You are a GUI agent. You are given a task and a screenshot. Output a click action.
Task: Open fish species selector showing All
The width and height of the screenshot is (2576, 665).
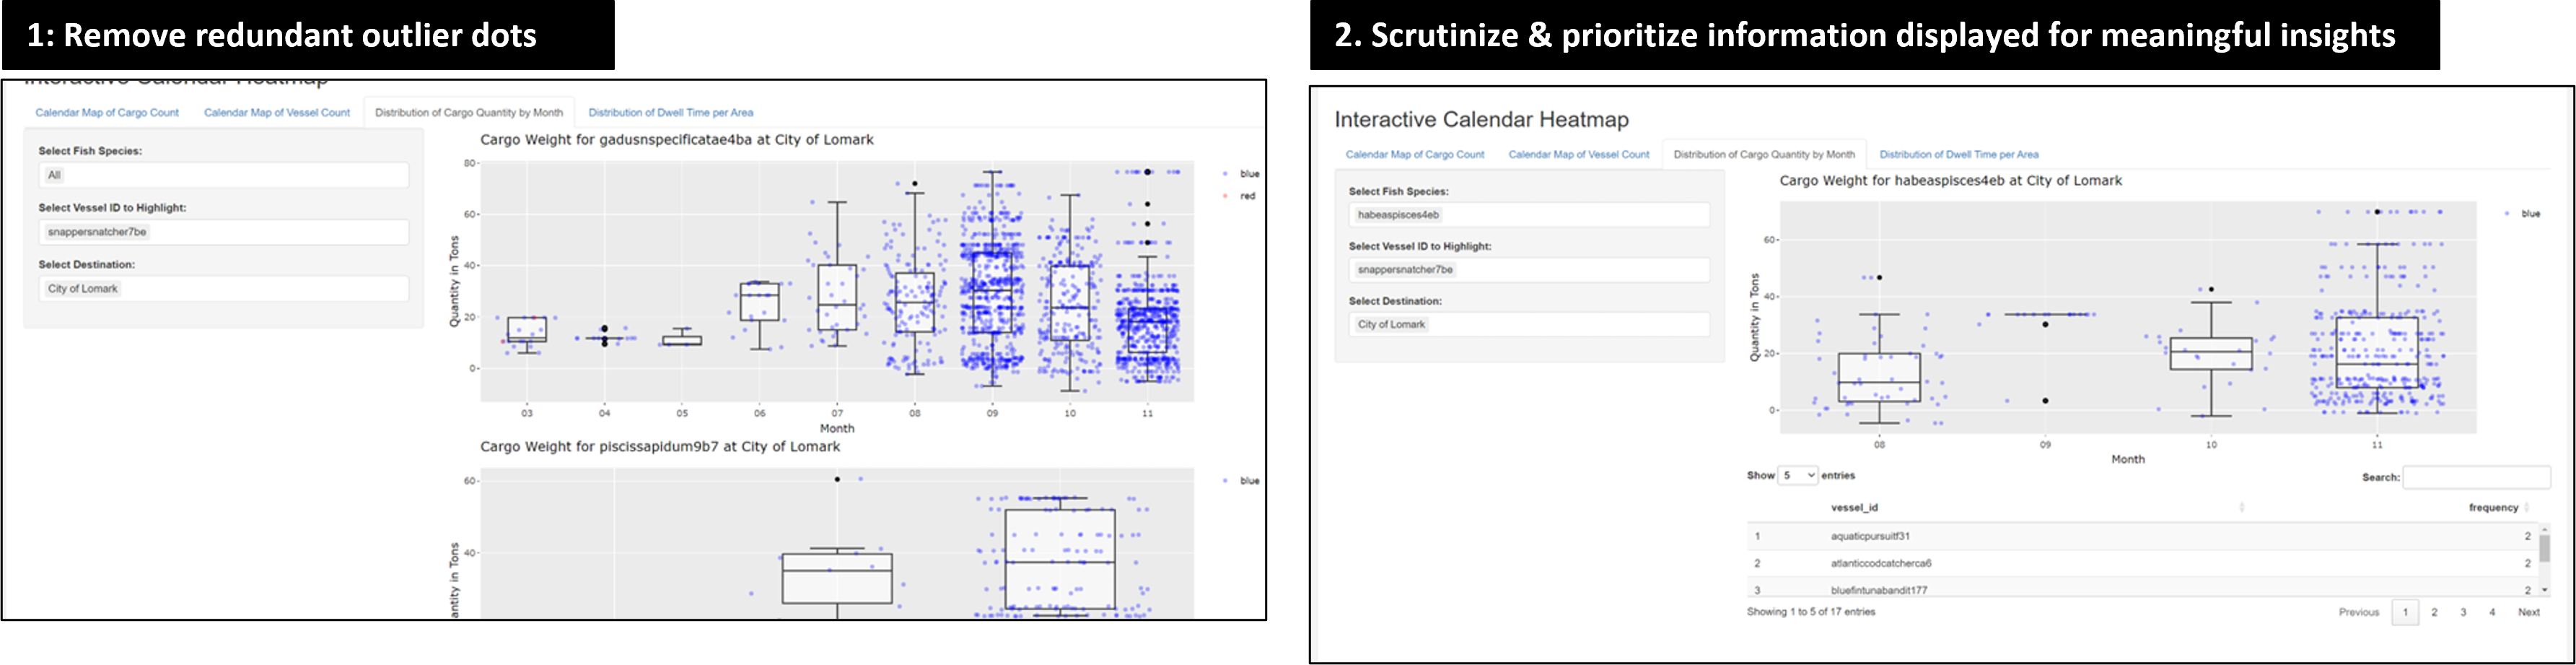pos(223,175)
